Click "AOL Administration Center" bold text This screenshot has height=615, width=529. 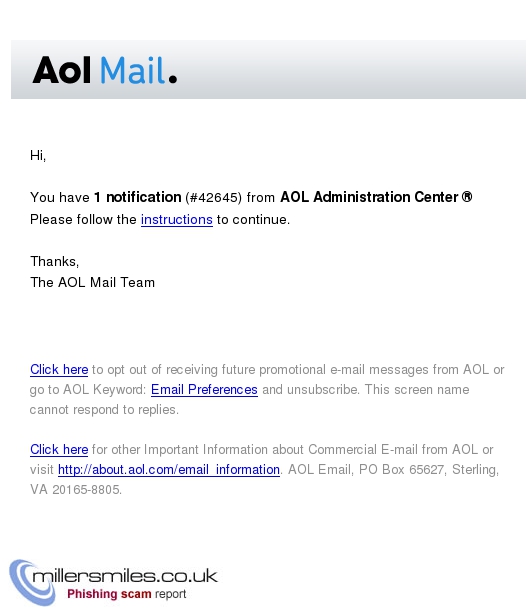coord(369,197)
